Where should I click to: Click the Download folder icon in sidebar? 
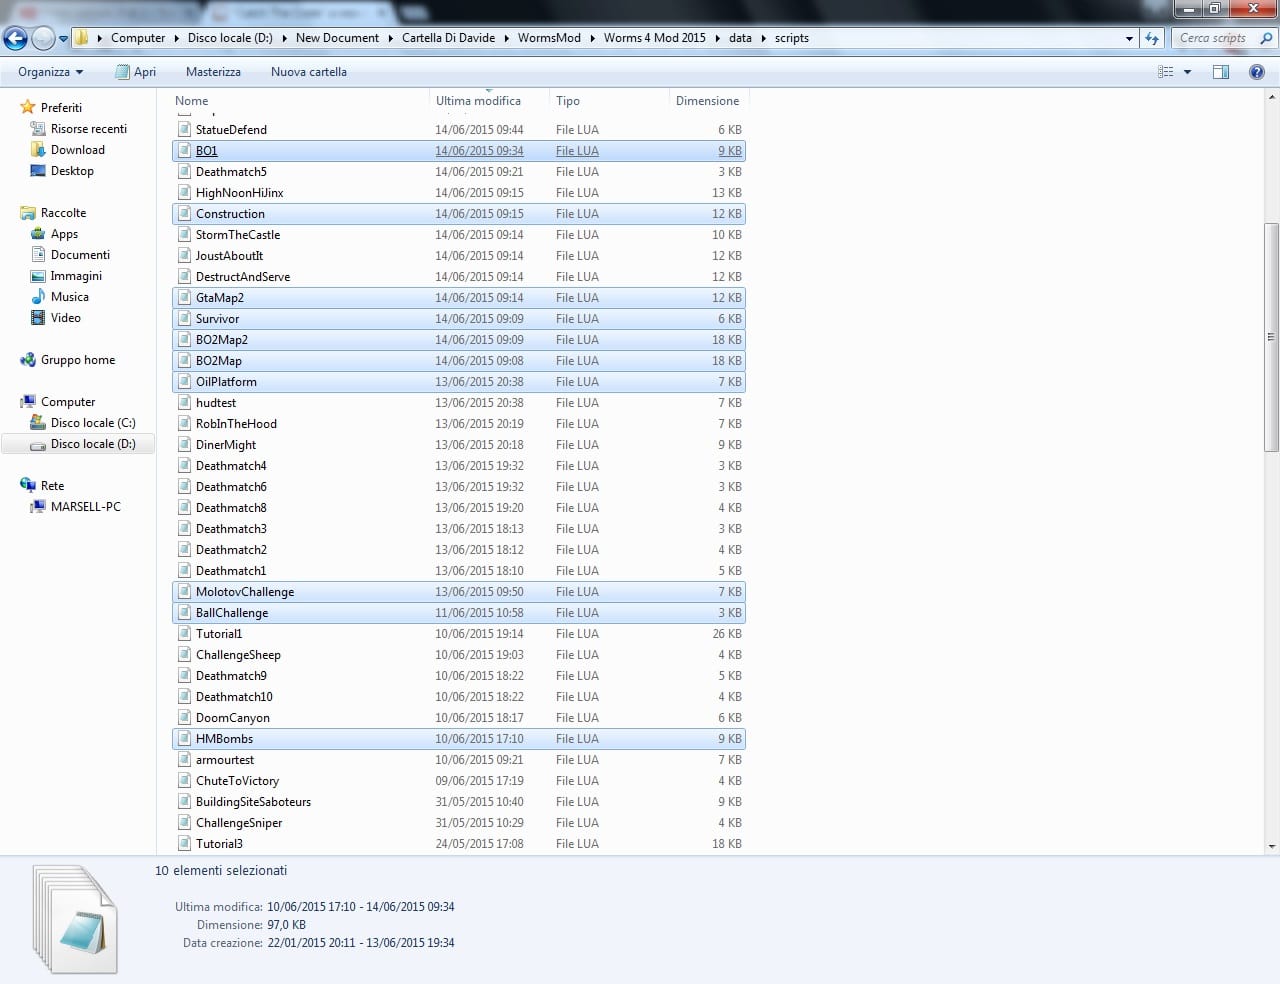pos(38,150)
